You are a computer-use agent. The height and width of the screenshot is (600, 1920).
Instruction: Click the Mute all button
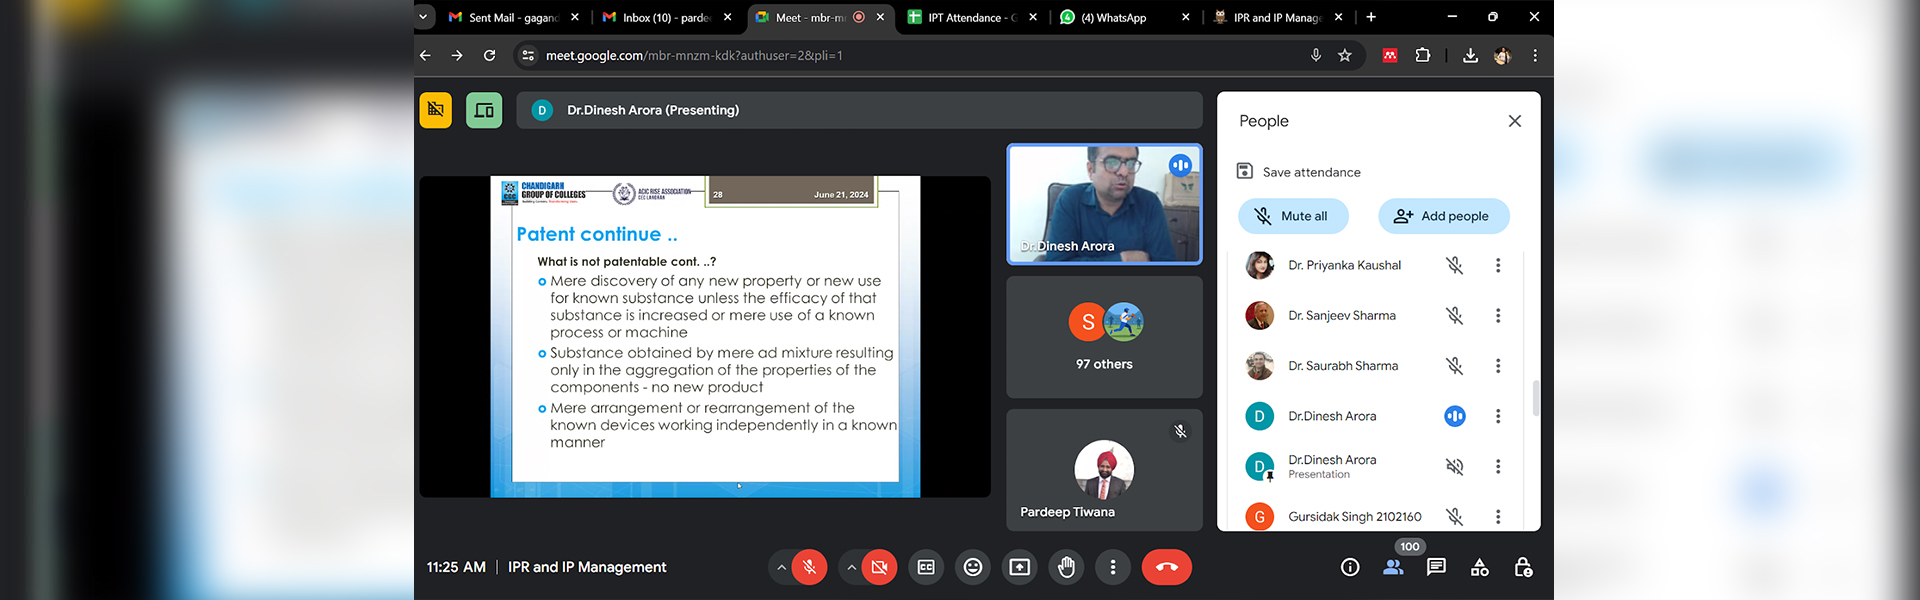tap(1293, 216)
